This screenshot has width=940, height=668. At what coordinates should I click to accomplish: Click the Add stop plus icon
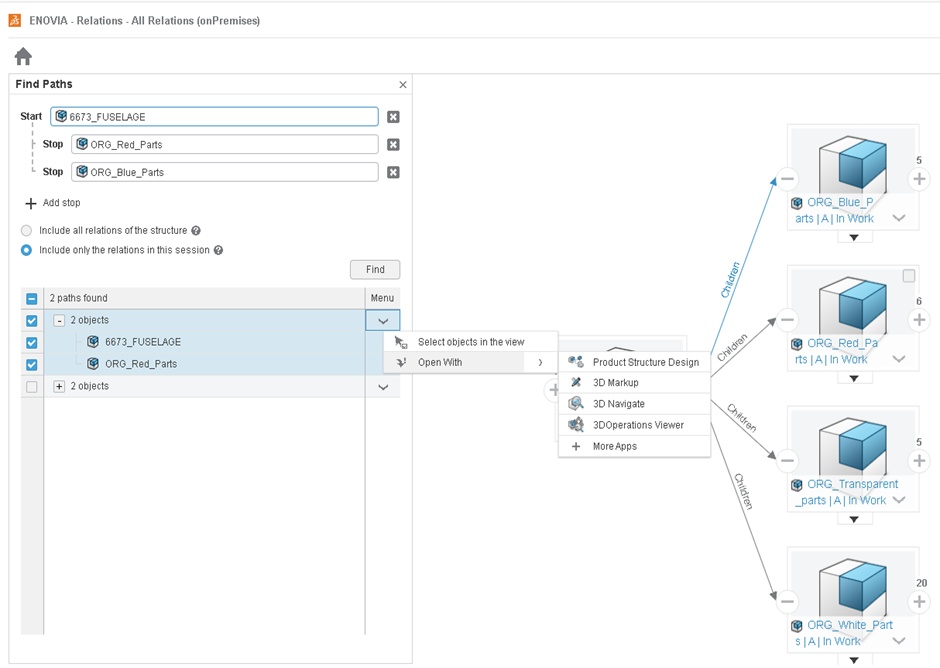[x=30, y=203]
